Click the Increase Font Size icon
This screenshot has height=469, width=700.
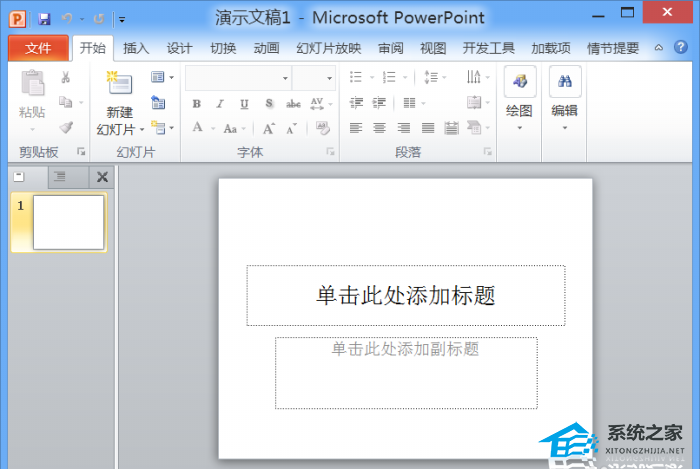click(x=269, y=129)
